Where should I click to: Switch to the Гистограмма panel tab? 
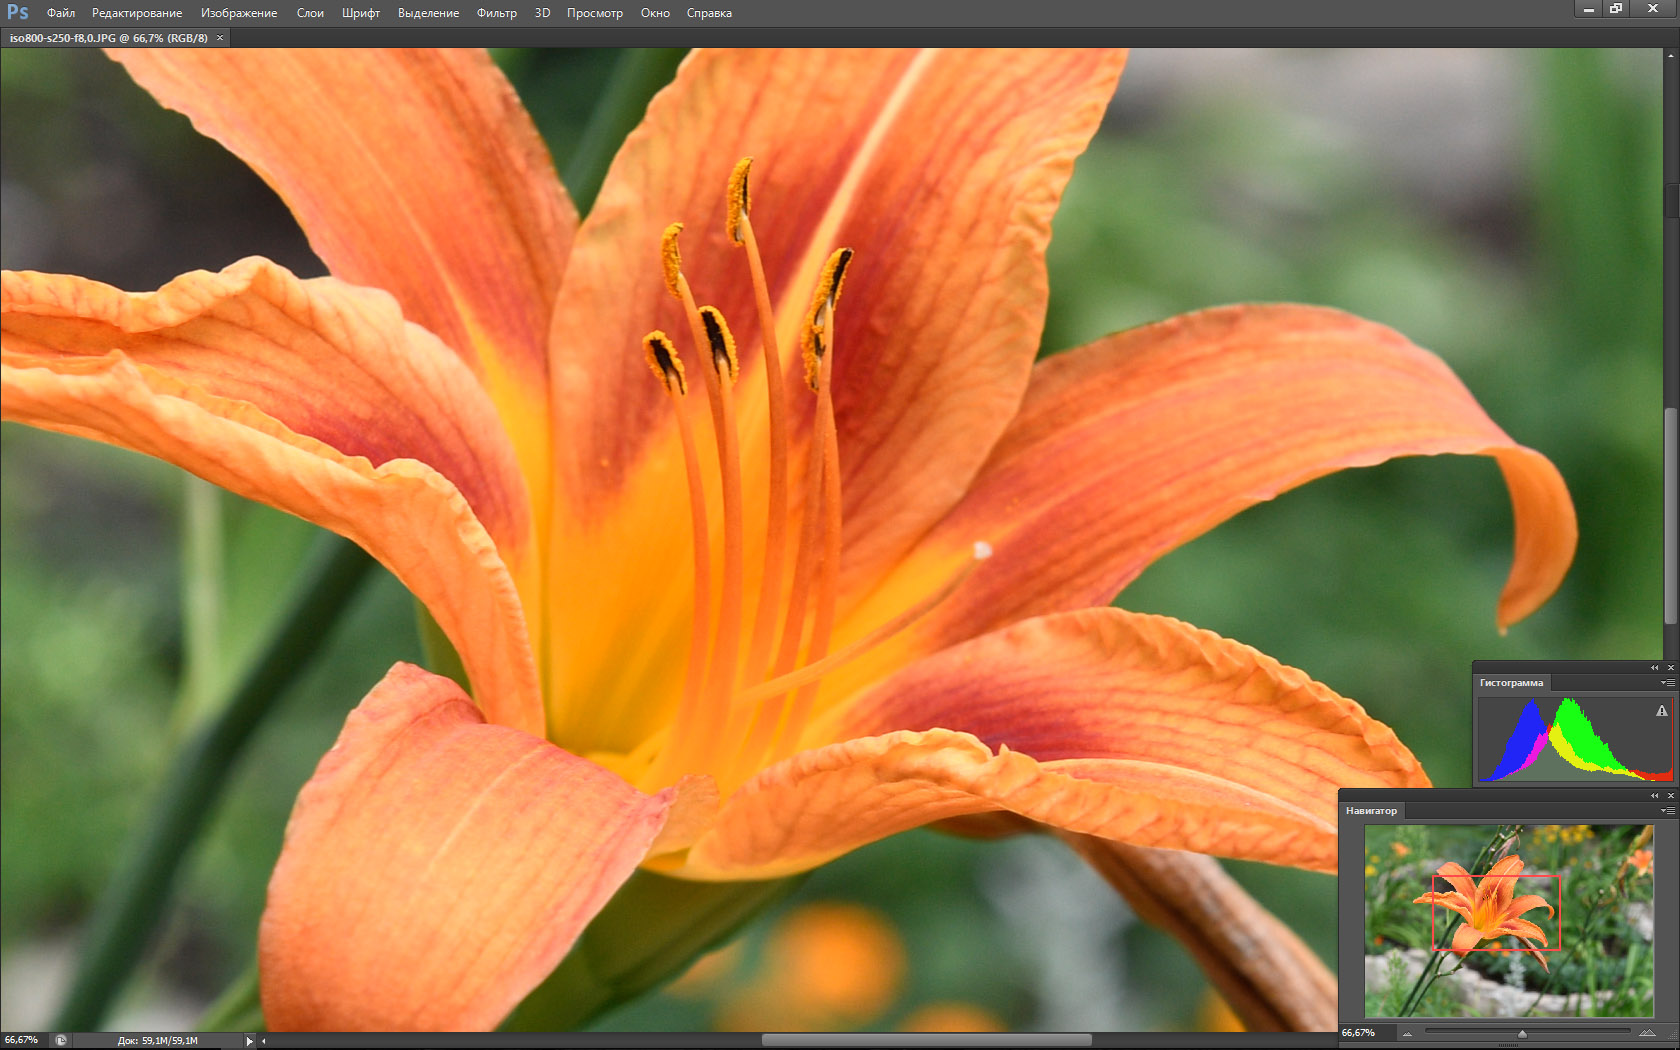click(x=1511, y=683)
